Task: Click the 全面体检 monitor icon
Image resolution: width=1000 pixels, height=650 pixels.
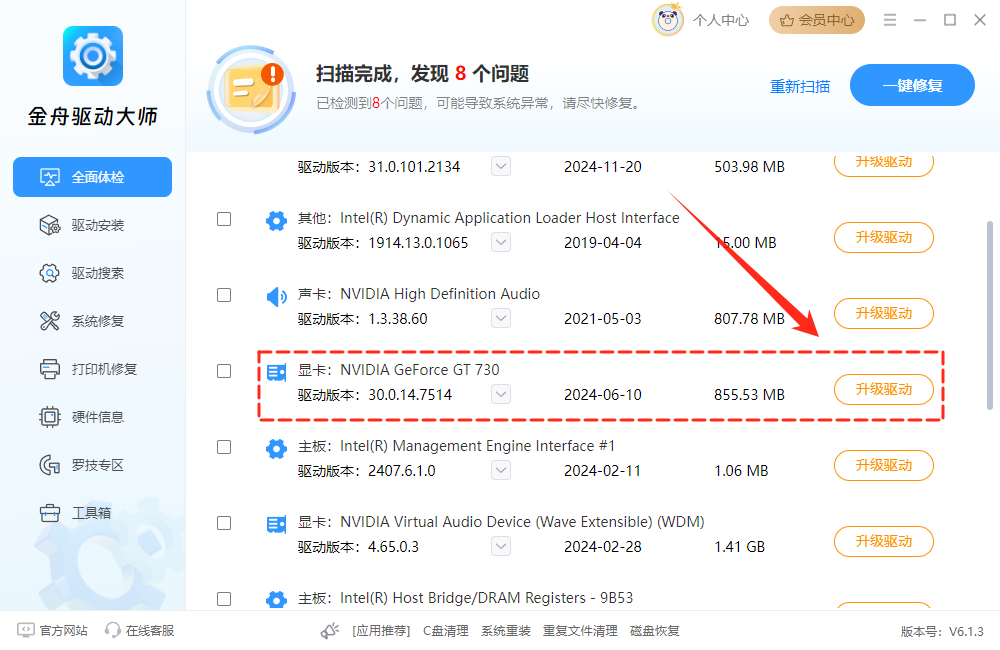Action: pyautogui.click(x=50, y=177)
